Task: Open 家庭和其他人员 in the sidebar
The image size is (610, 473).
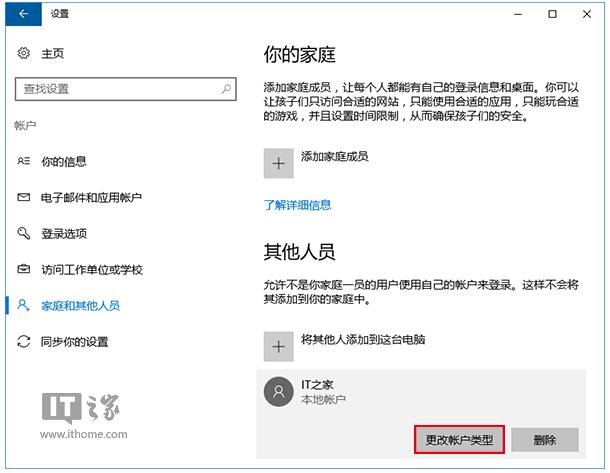Action: point(80,305)
